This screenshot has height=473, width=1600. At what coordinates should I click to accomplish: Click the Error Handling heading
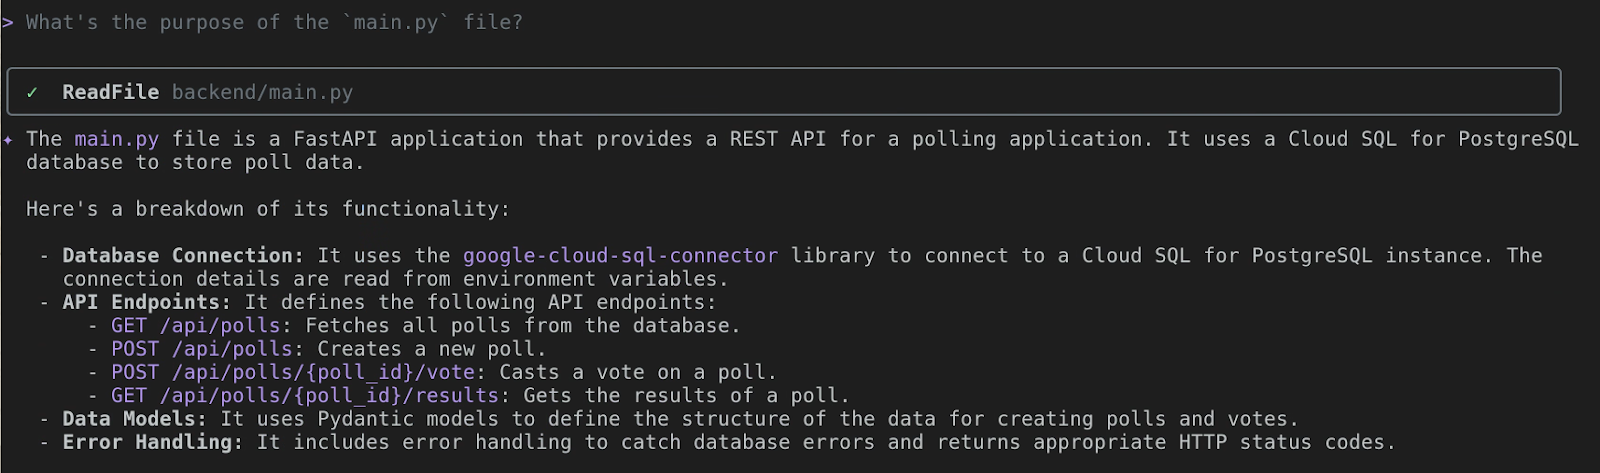click(x=152, y=442)
